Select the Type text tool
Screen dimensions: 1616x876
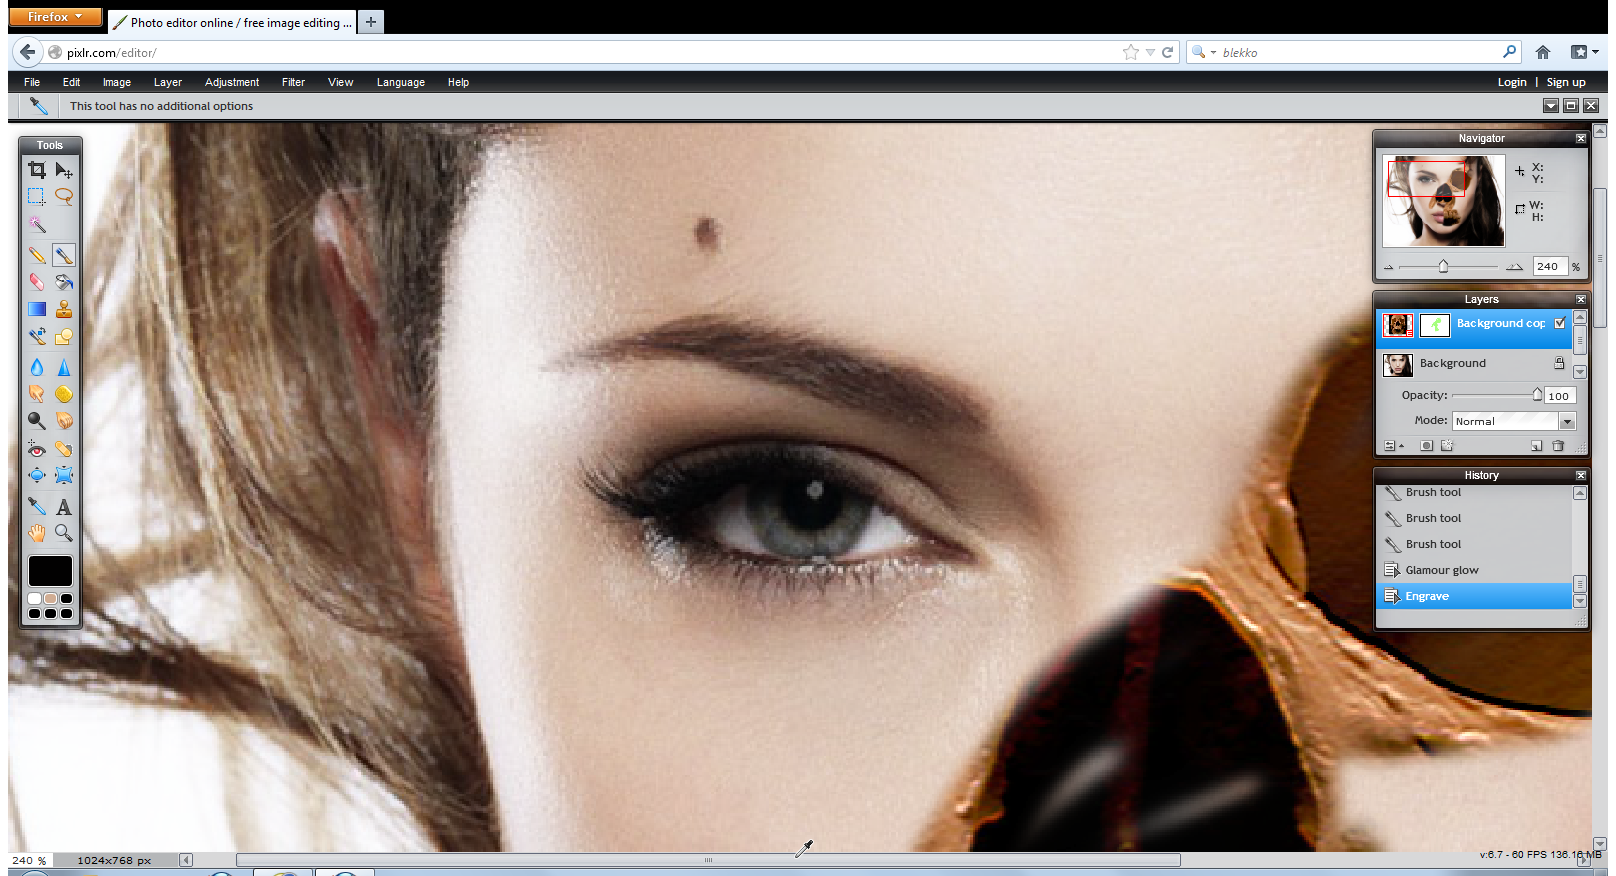tap(64, 506)
